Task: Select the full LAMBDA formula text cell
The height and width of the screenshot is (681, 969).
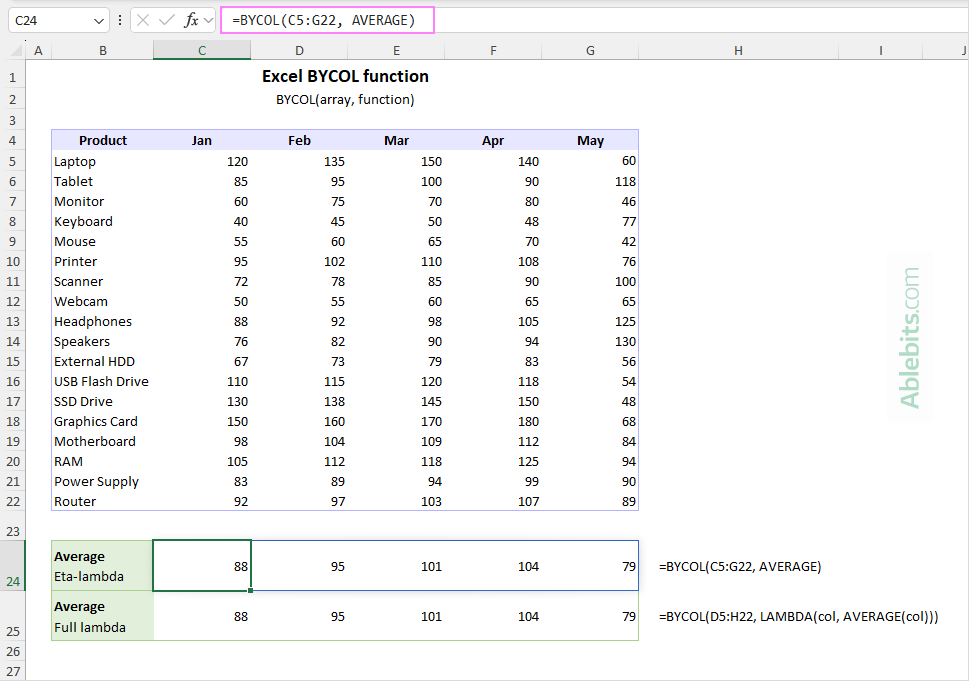Action: (x=799, y=616)
